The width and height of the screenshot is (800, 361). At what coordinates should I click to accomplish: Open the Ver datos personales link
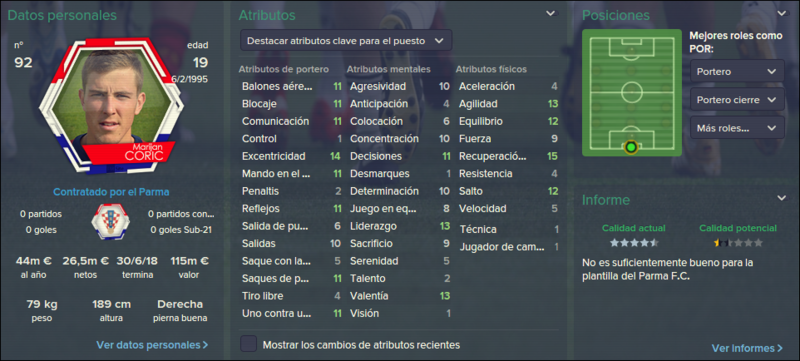tap(152, 345)
